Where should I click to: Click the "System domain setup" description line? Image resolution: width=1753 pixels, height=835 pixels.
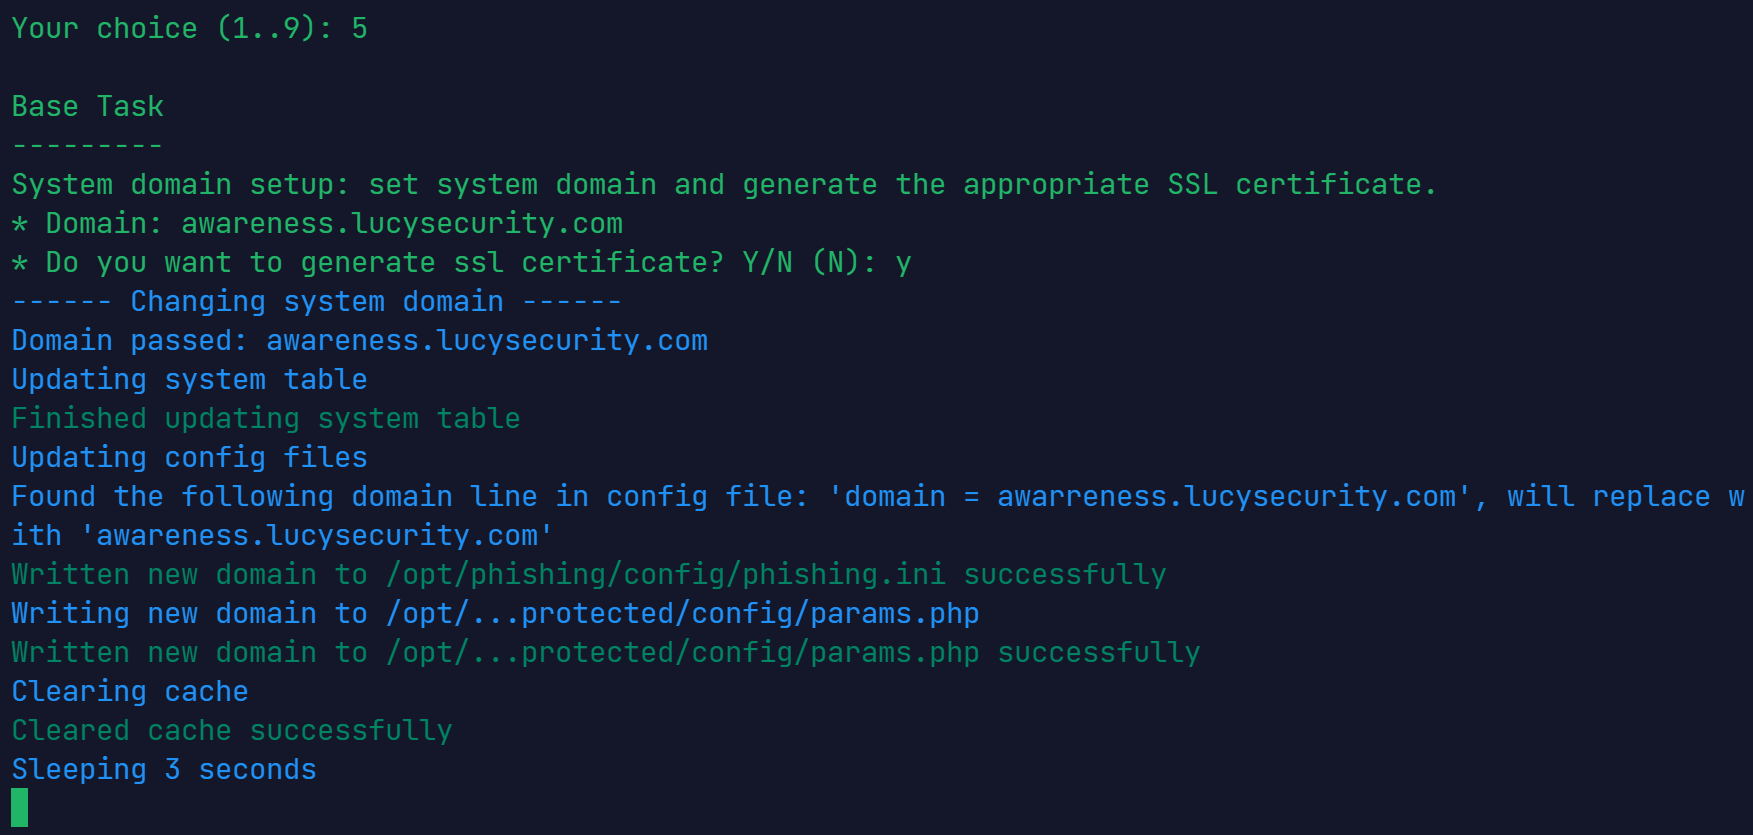(723, 185)
